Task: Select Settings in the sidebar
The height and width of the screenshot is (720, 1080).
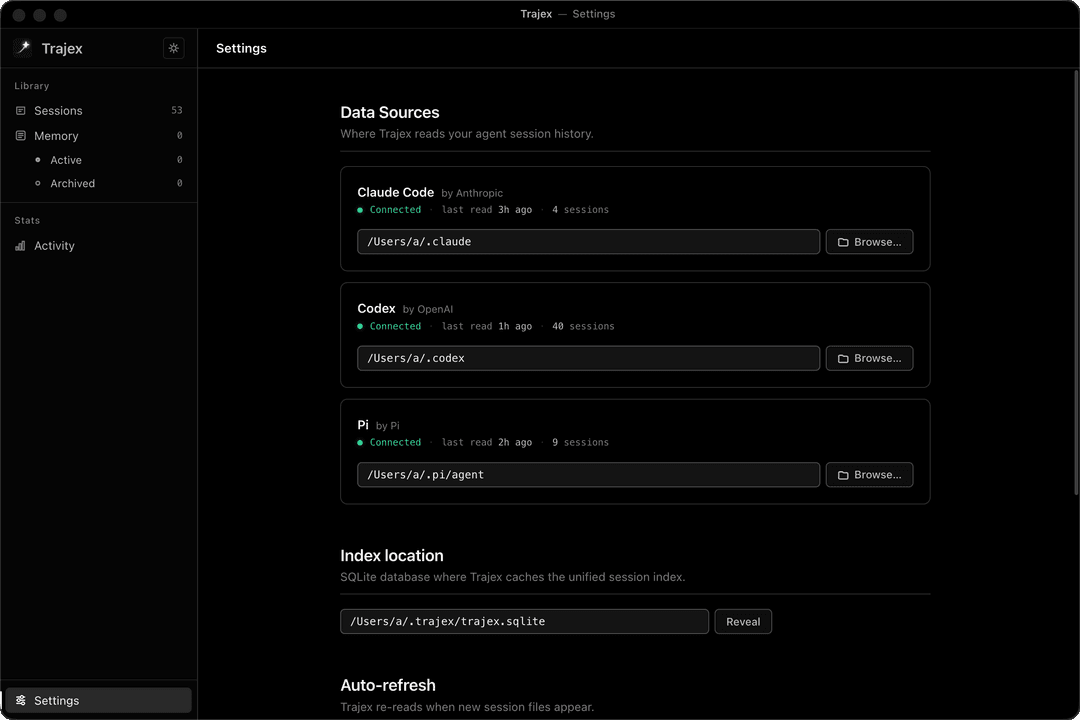Action: [x=98, y=701]
